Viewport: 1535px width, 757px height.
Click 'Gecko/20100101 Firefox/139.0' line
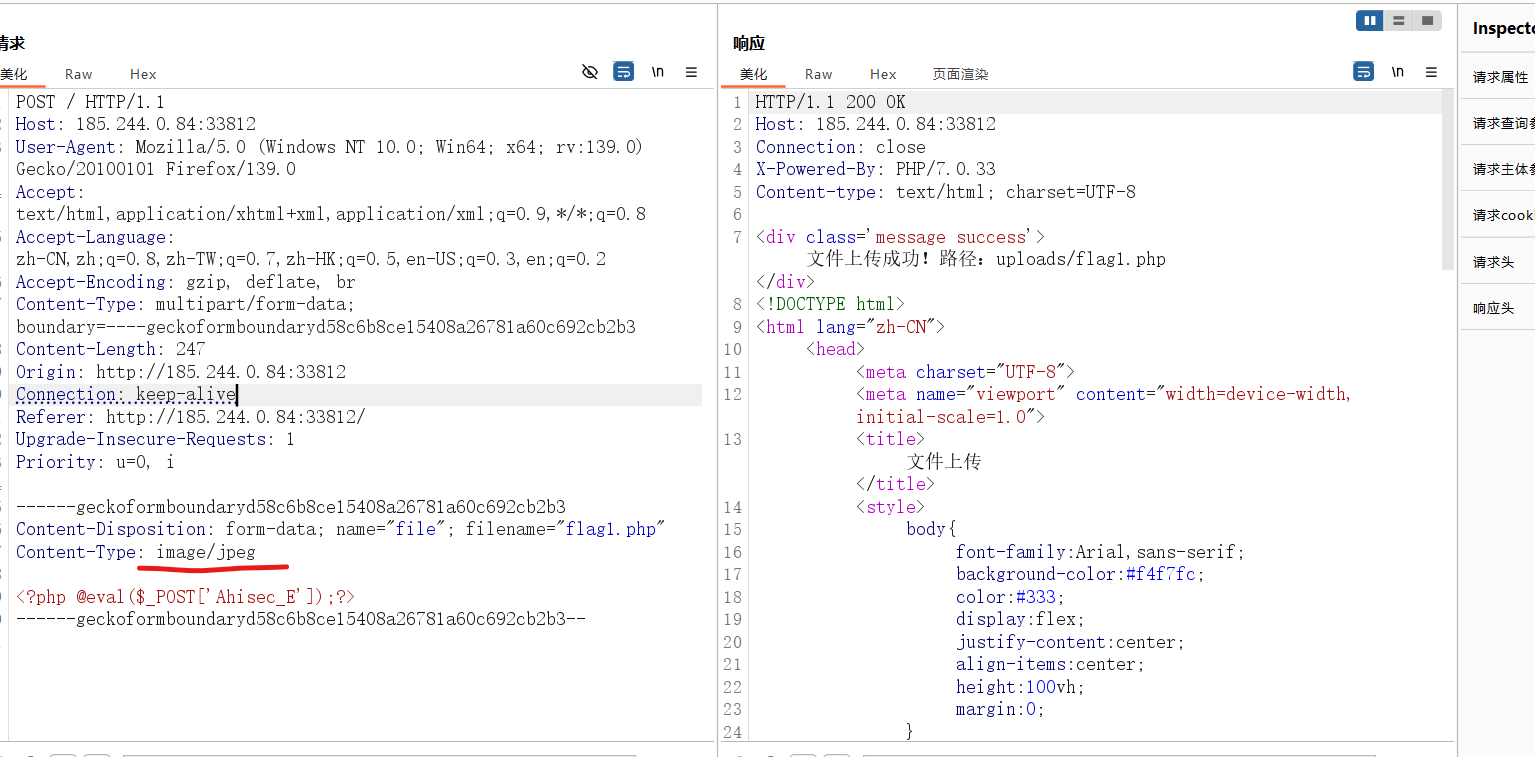pos(156,169)
